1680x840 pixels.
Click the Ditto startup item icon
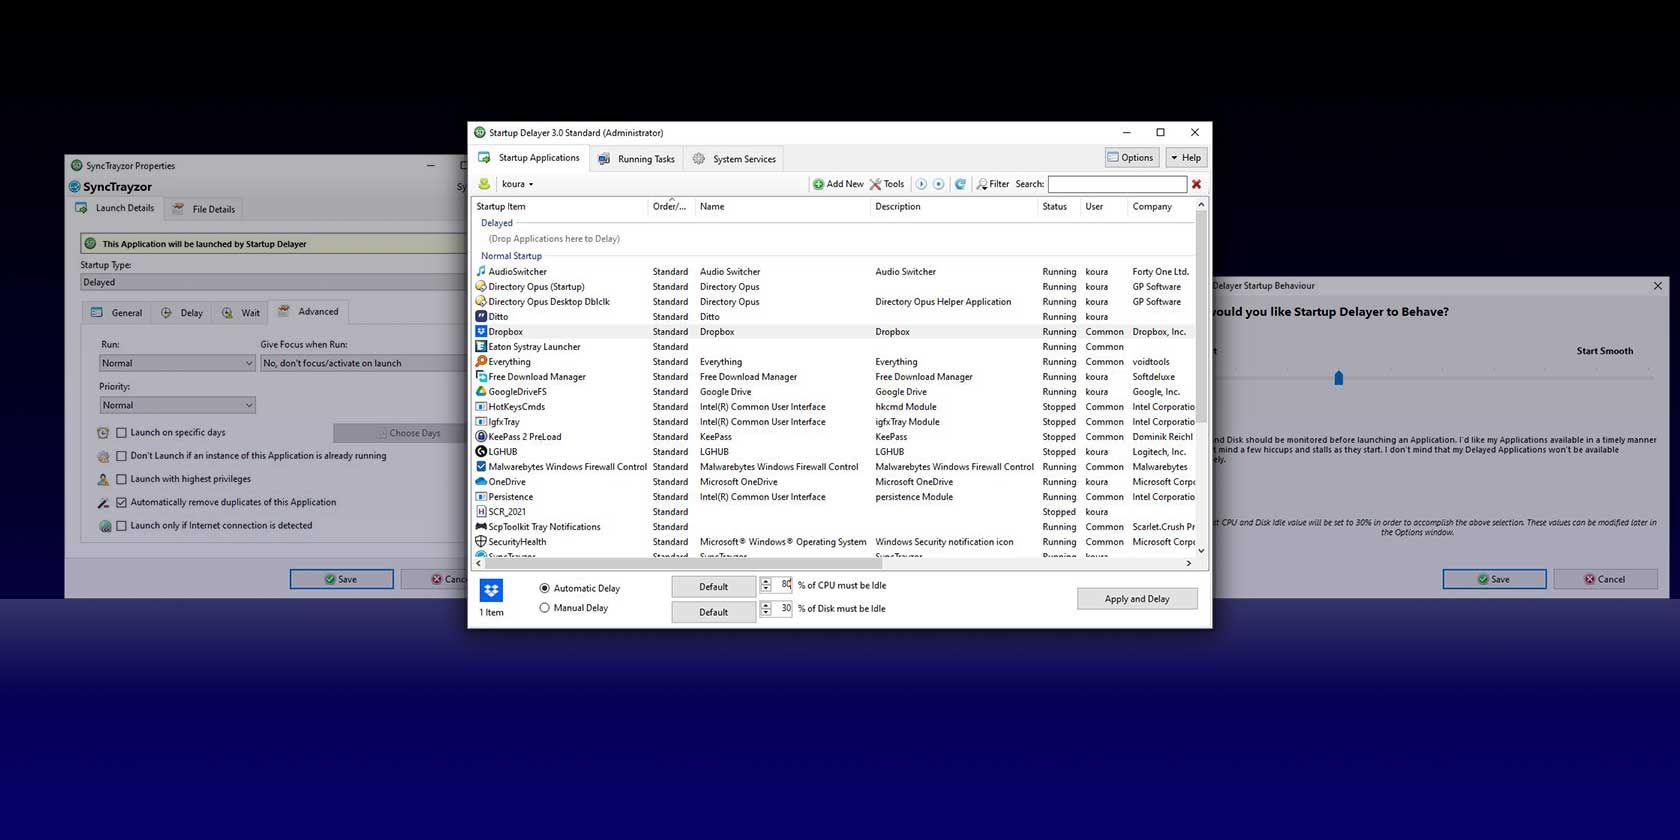coord(481,316)
